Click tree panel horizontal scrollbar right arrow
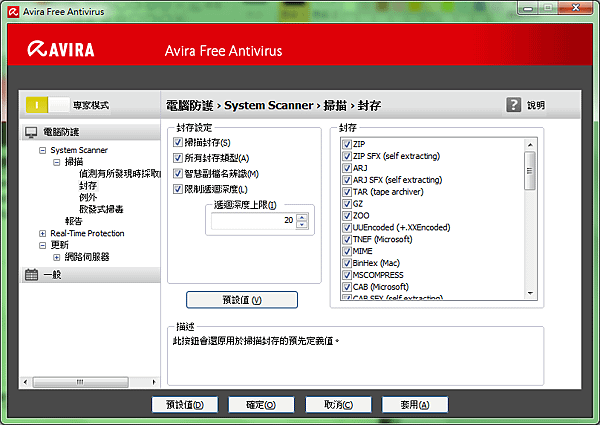The width and height of the screenshot is (600, 425). (x=154, y=382)
